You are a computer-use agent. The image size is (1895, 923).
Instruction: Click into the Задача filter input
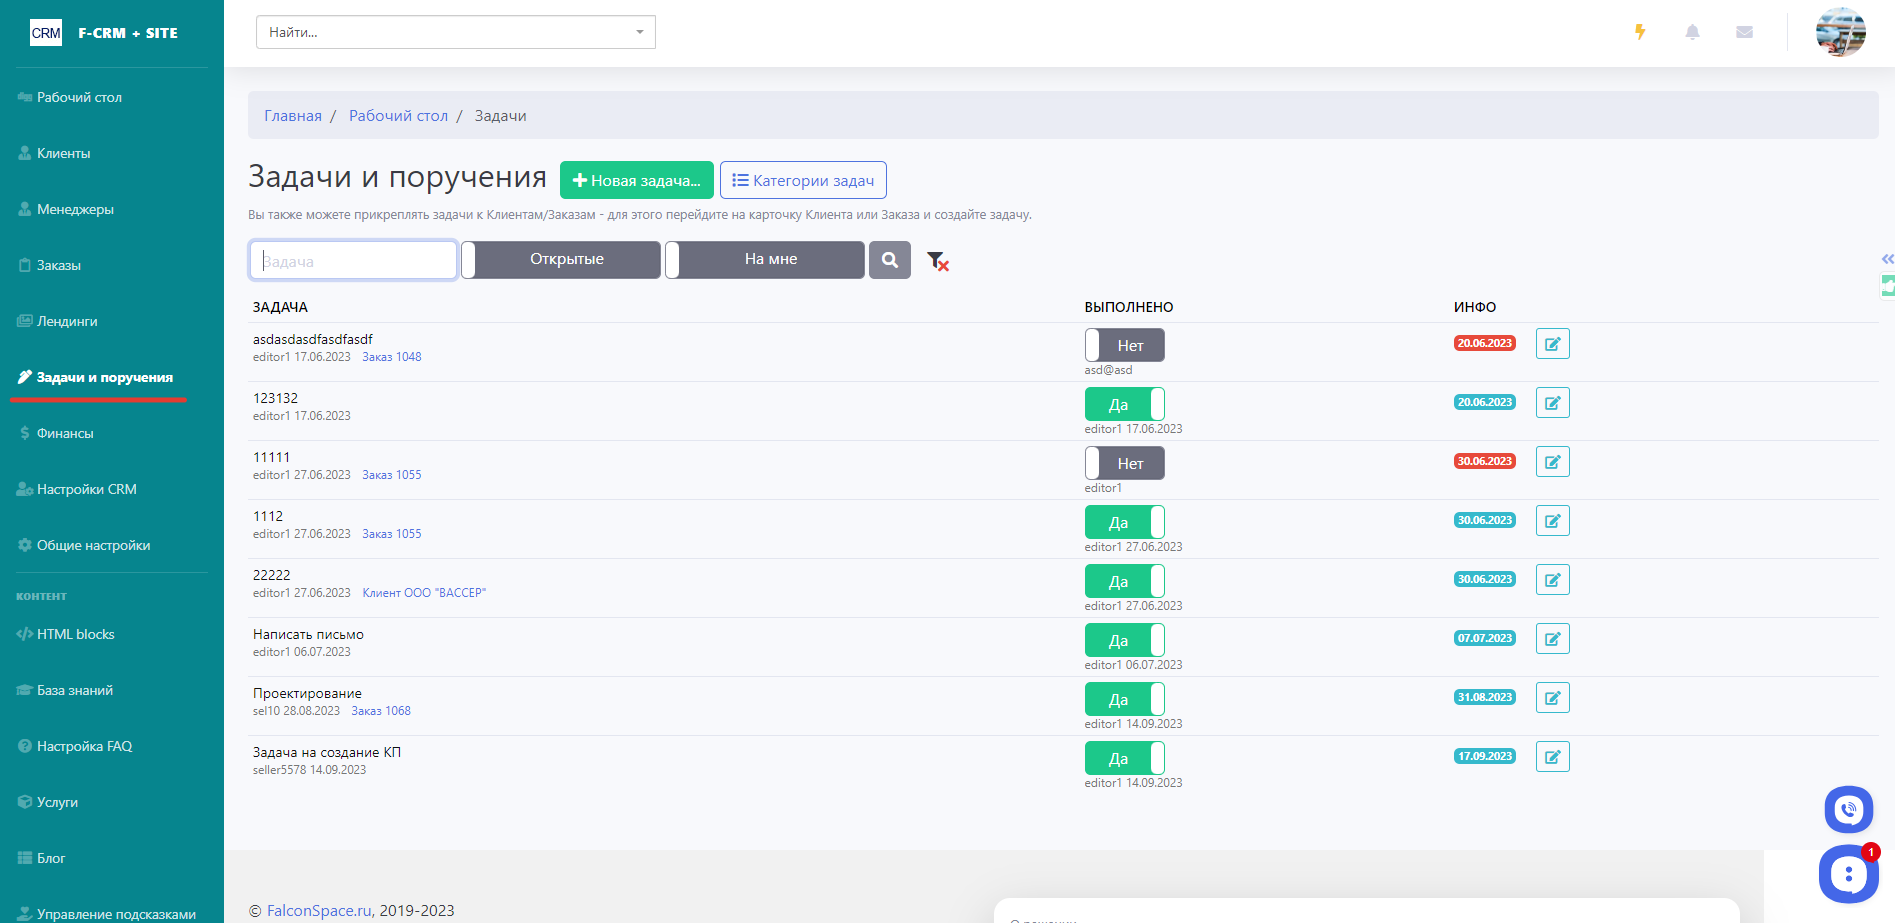pyautogui.click(x=353, y=261)
